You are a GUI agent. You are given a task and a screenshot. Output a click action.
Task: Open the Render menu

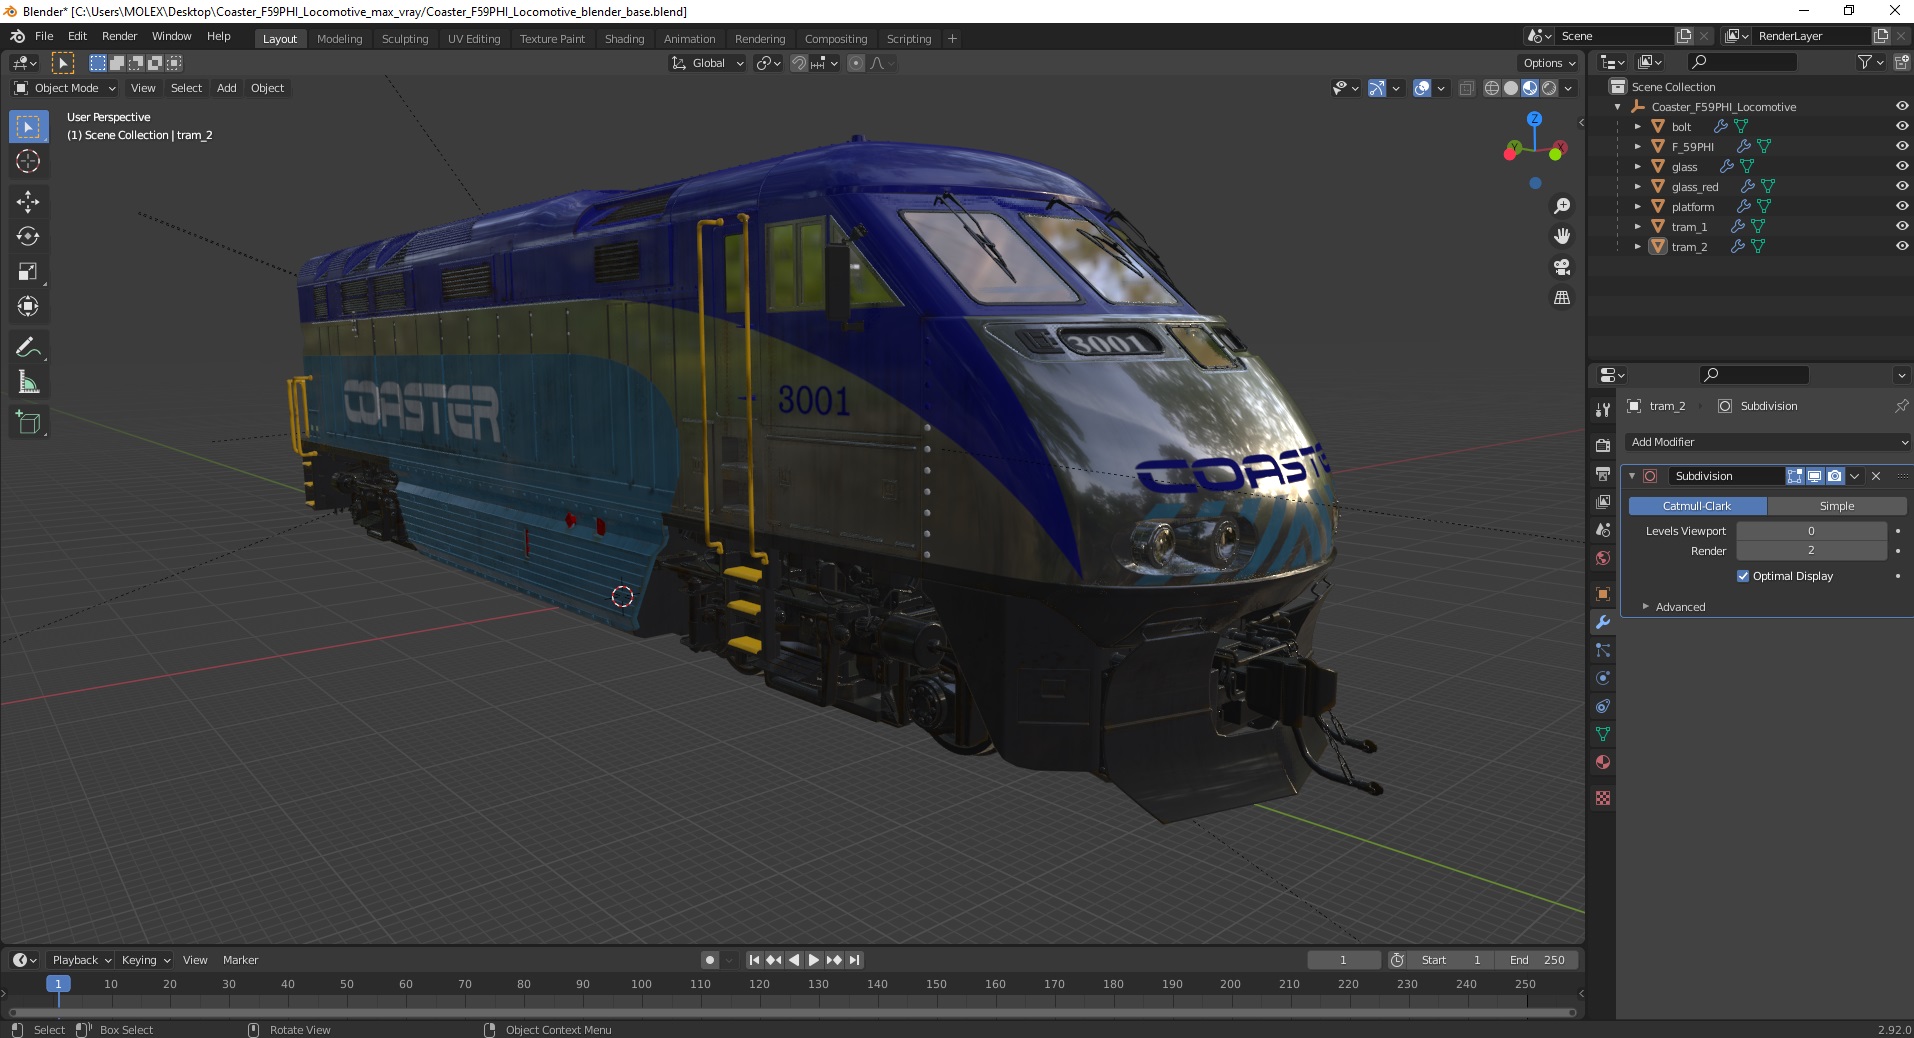pyautogui.click(x=119, y=36)
